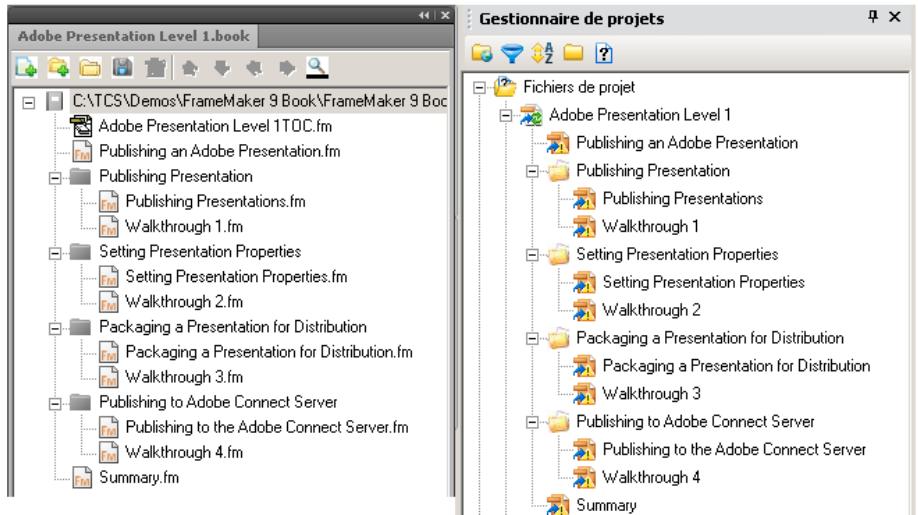The height and width of the screenshot is (515, 918).
Task: Click the FM icon beside Summary.fm
Action: pos(82,478)
